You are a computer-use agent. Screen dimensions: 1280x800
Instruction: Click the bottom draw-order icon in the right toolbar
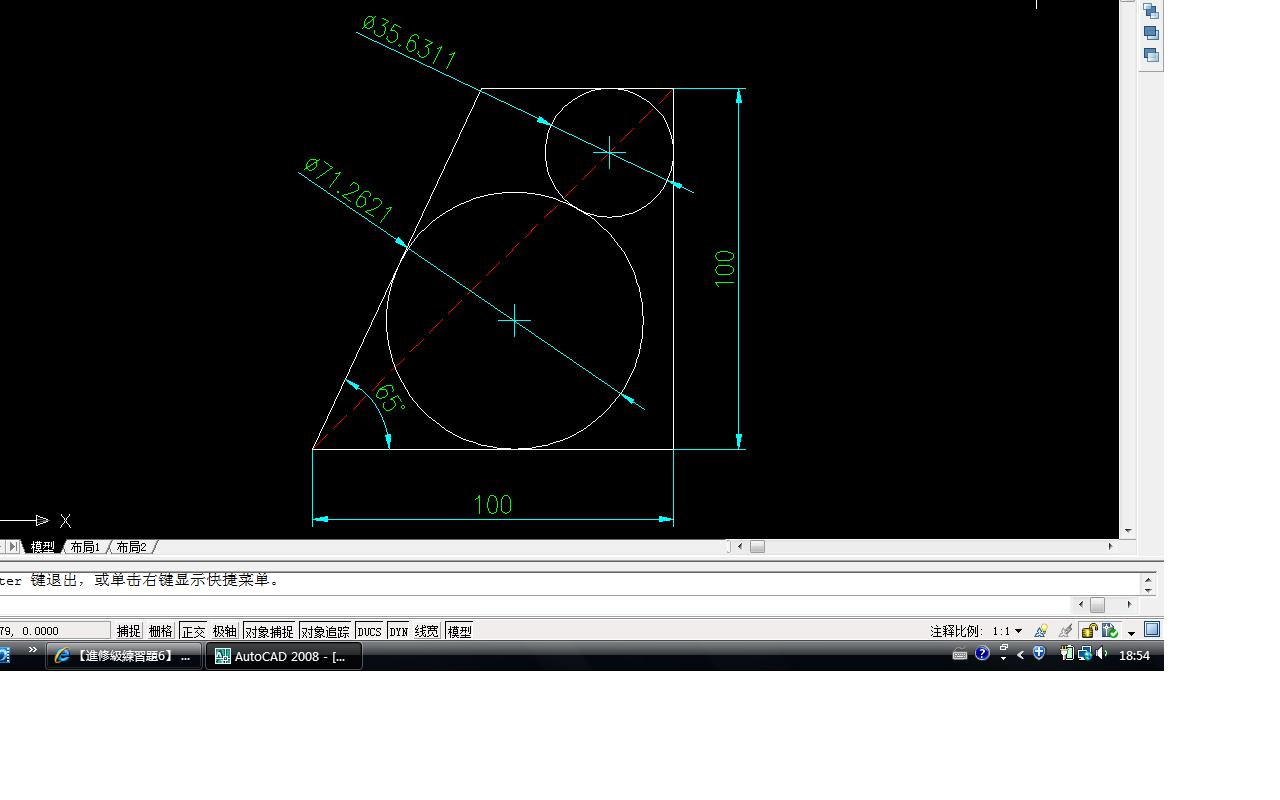[x=1151, y=55]
